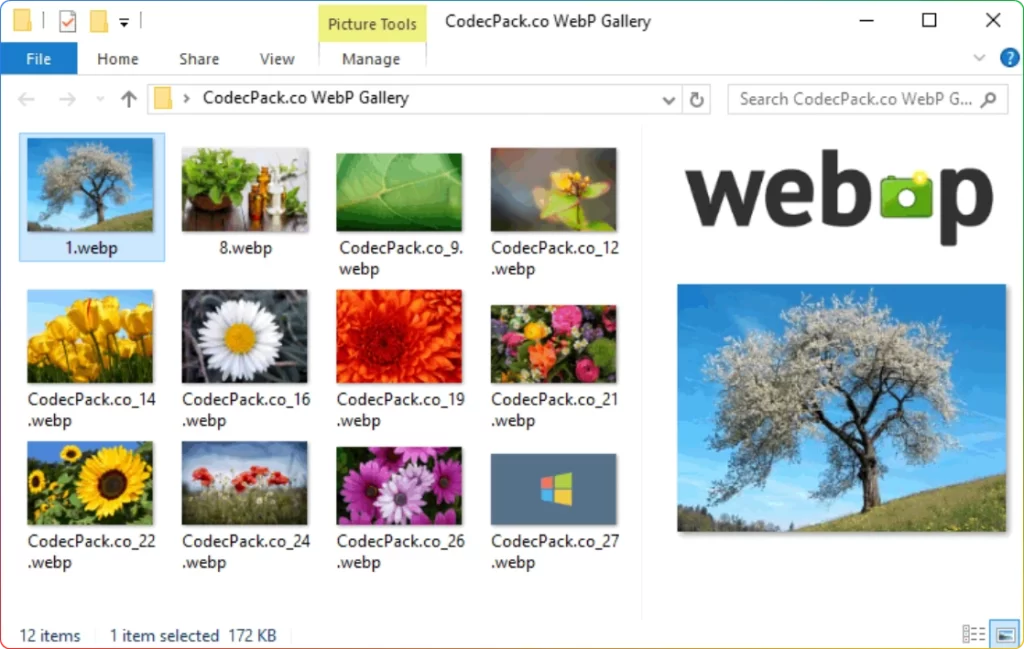The width and height of the screenshot is (1024, 649).
Task: Click the folder icon in title bar
Action: pos(22,20)
